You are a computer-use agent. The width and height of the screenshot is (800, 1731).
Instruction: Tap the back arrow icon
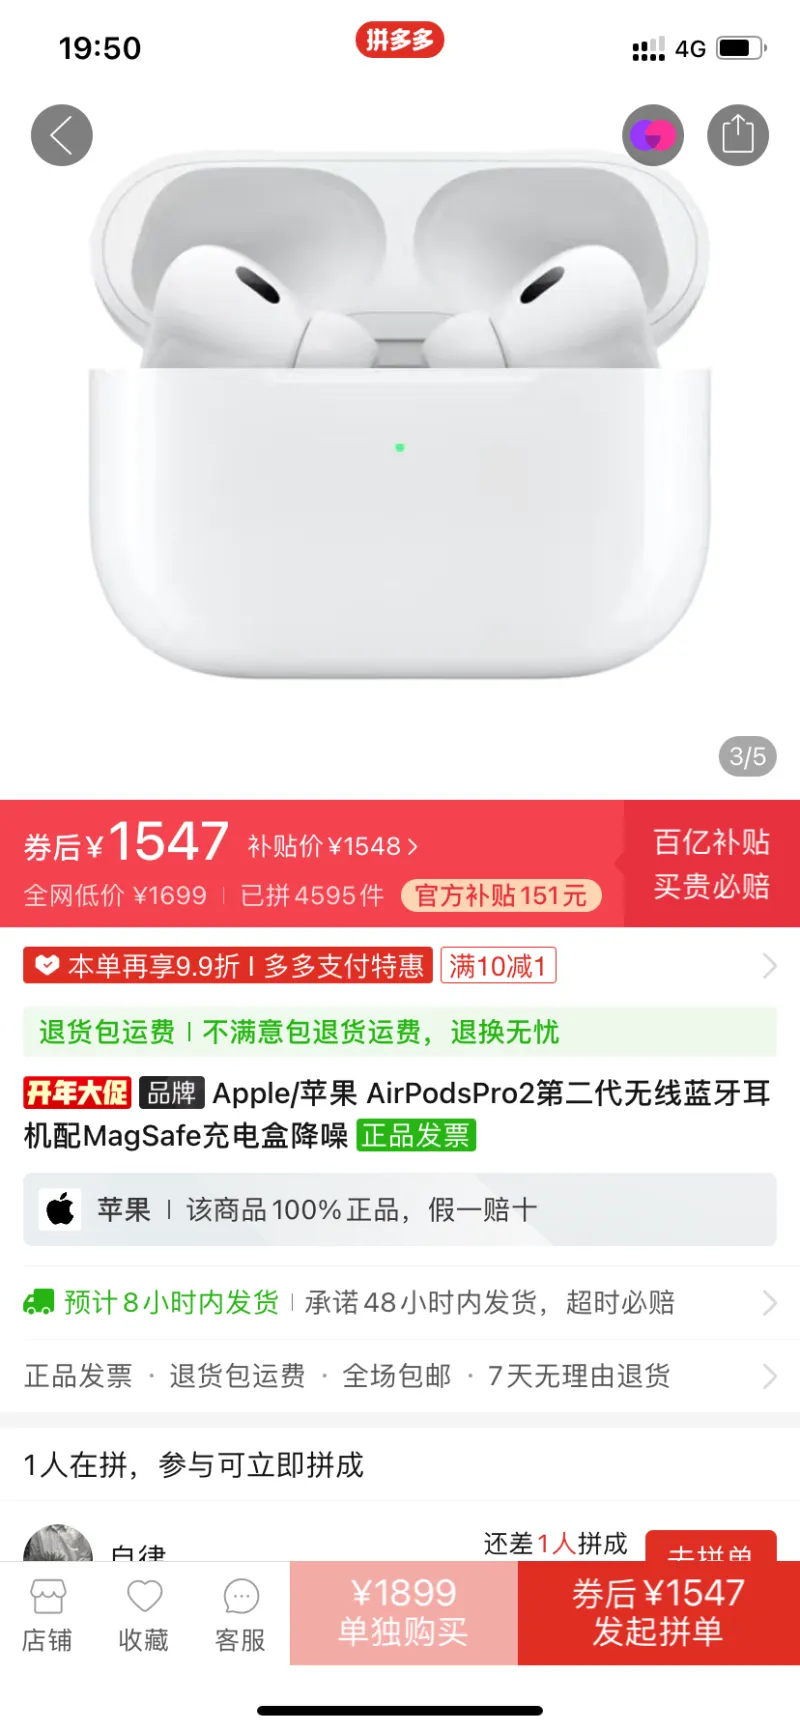coord(62,135)
